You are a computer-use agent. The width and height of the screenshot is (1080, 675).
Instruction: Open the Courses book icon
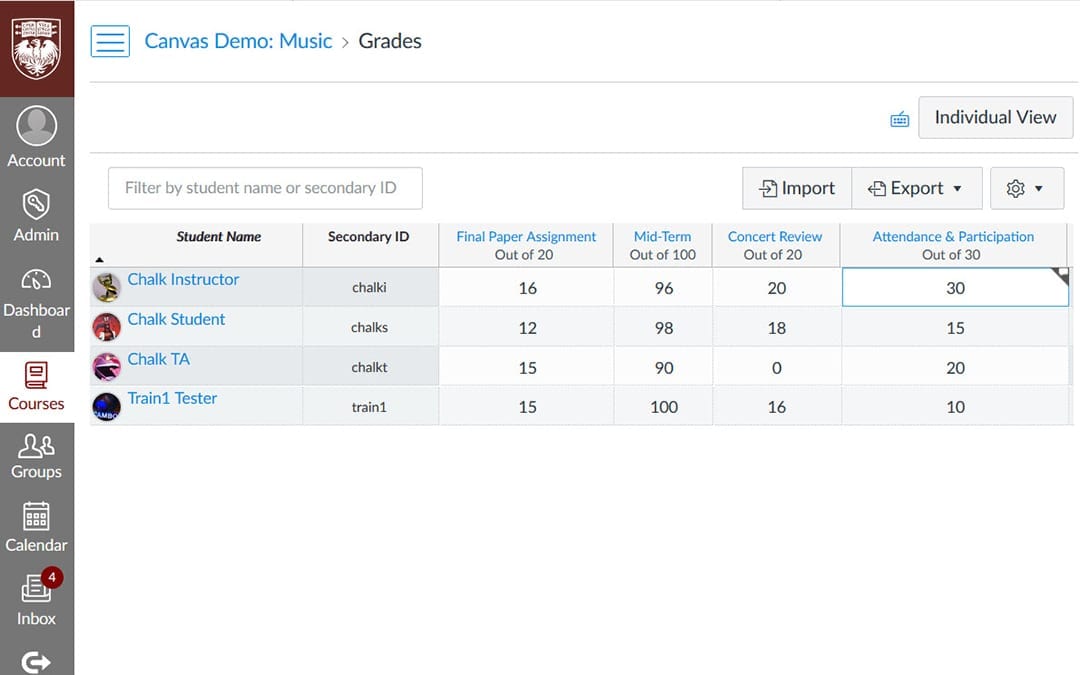click(36, 375)
